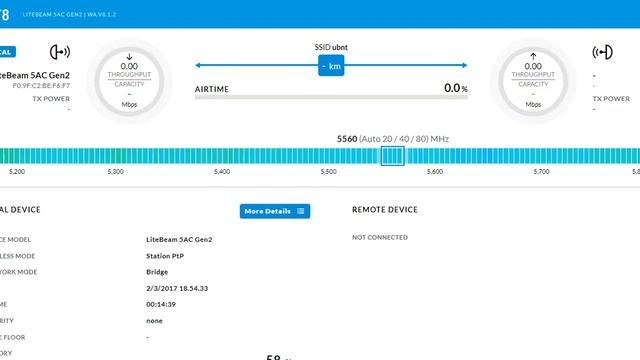The width and height of the screenshot is (640, 360).
Task: Click the SSID ubnt label
Action: click(331, 47)
